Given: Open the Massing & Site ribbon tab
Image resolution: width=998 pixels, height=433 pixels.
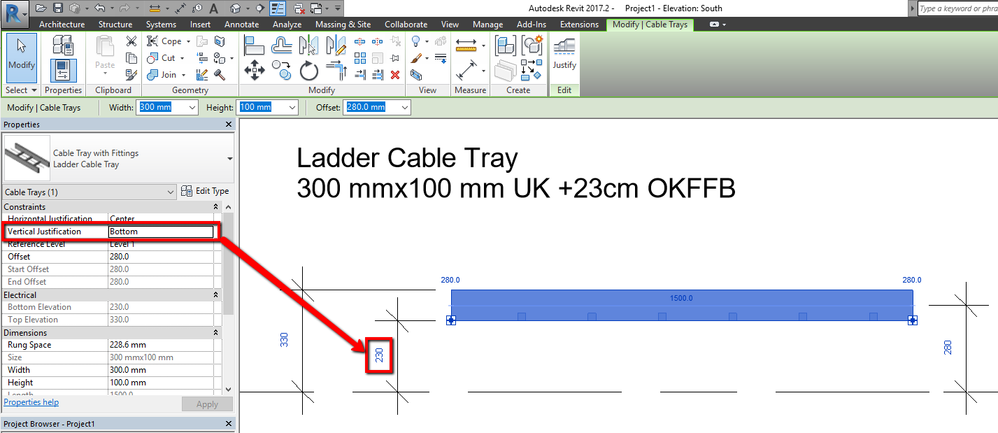Looking at the screenshot, I should click(x=343, y=24).
